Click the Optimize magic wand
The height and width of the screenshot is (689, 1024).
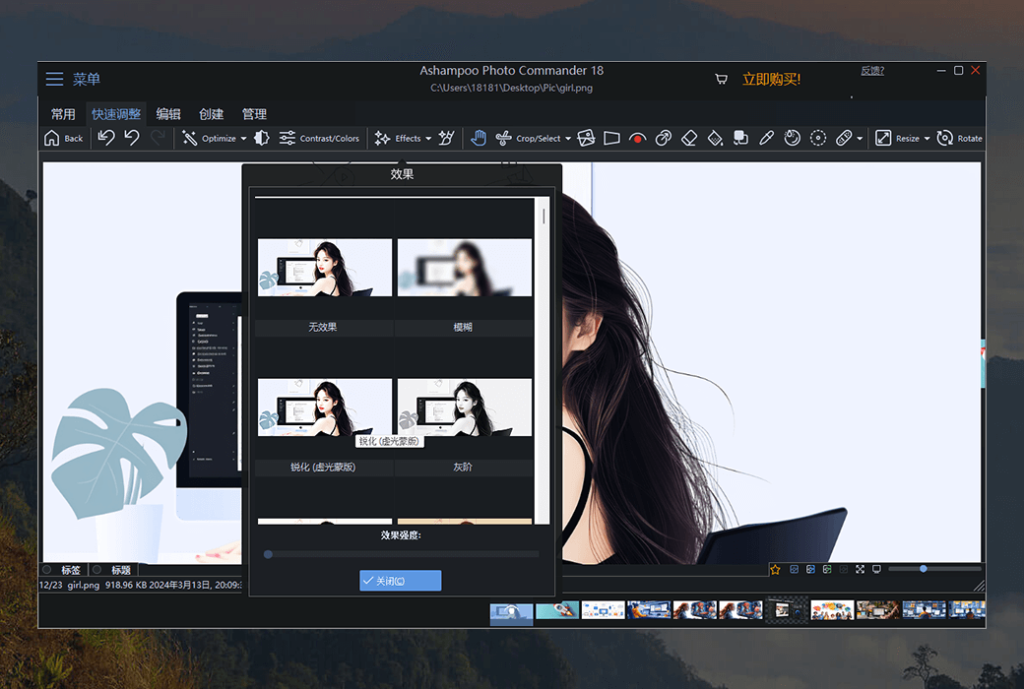coord(189,138)
